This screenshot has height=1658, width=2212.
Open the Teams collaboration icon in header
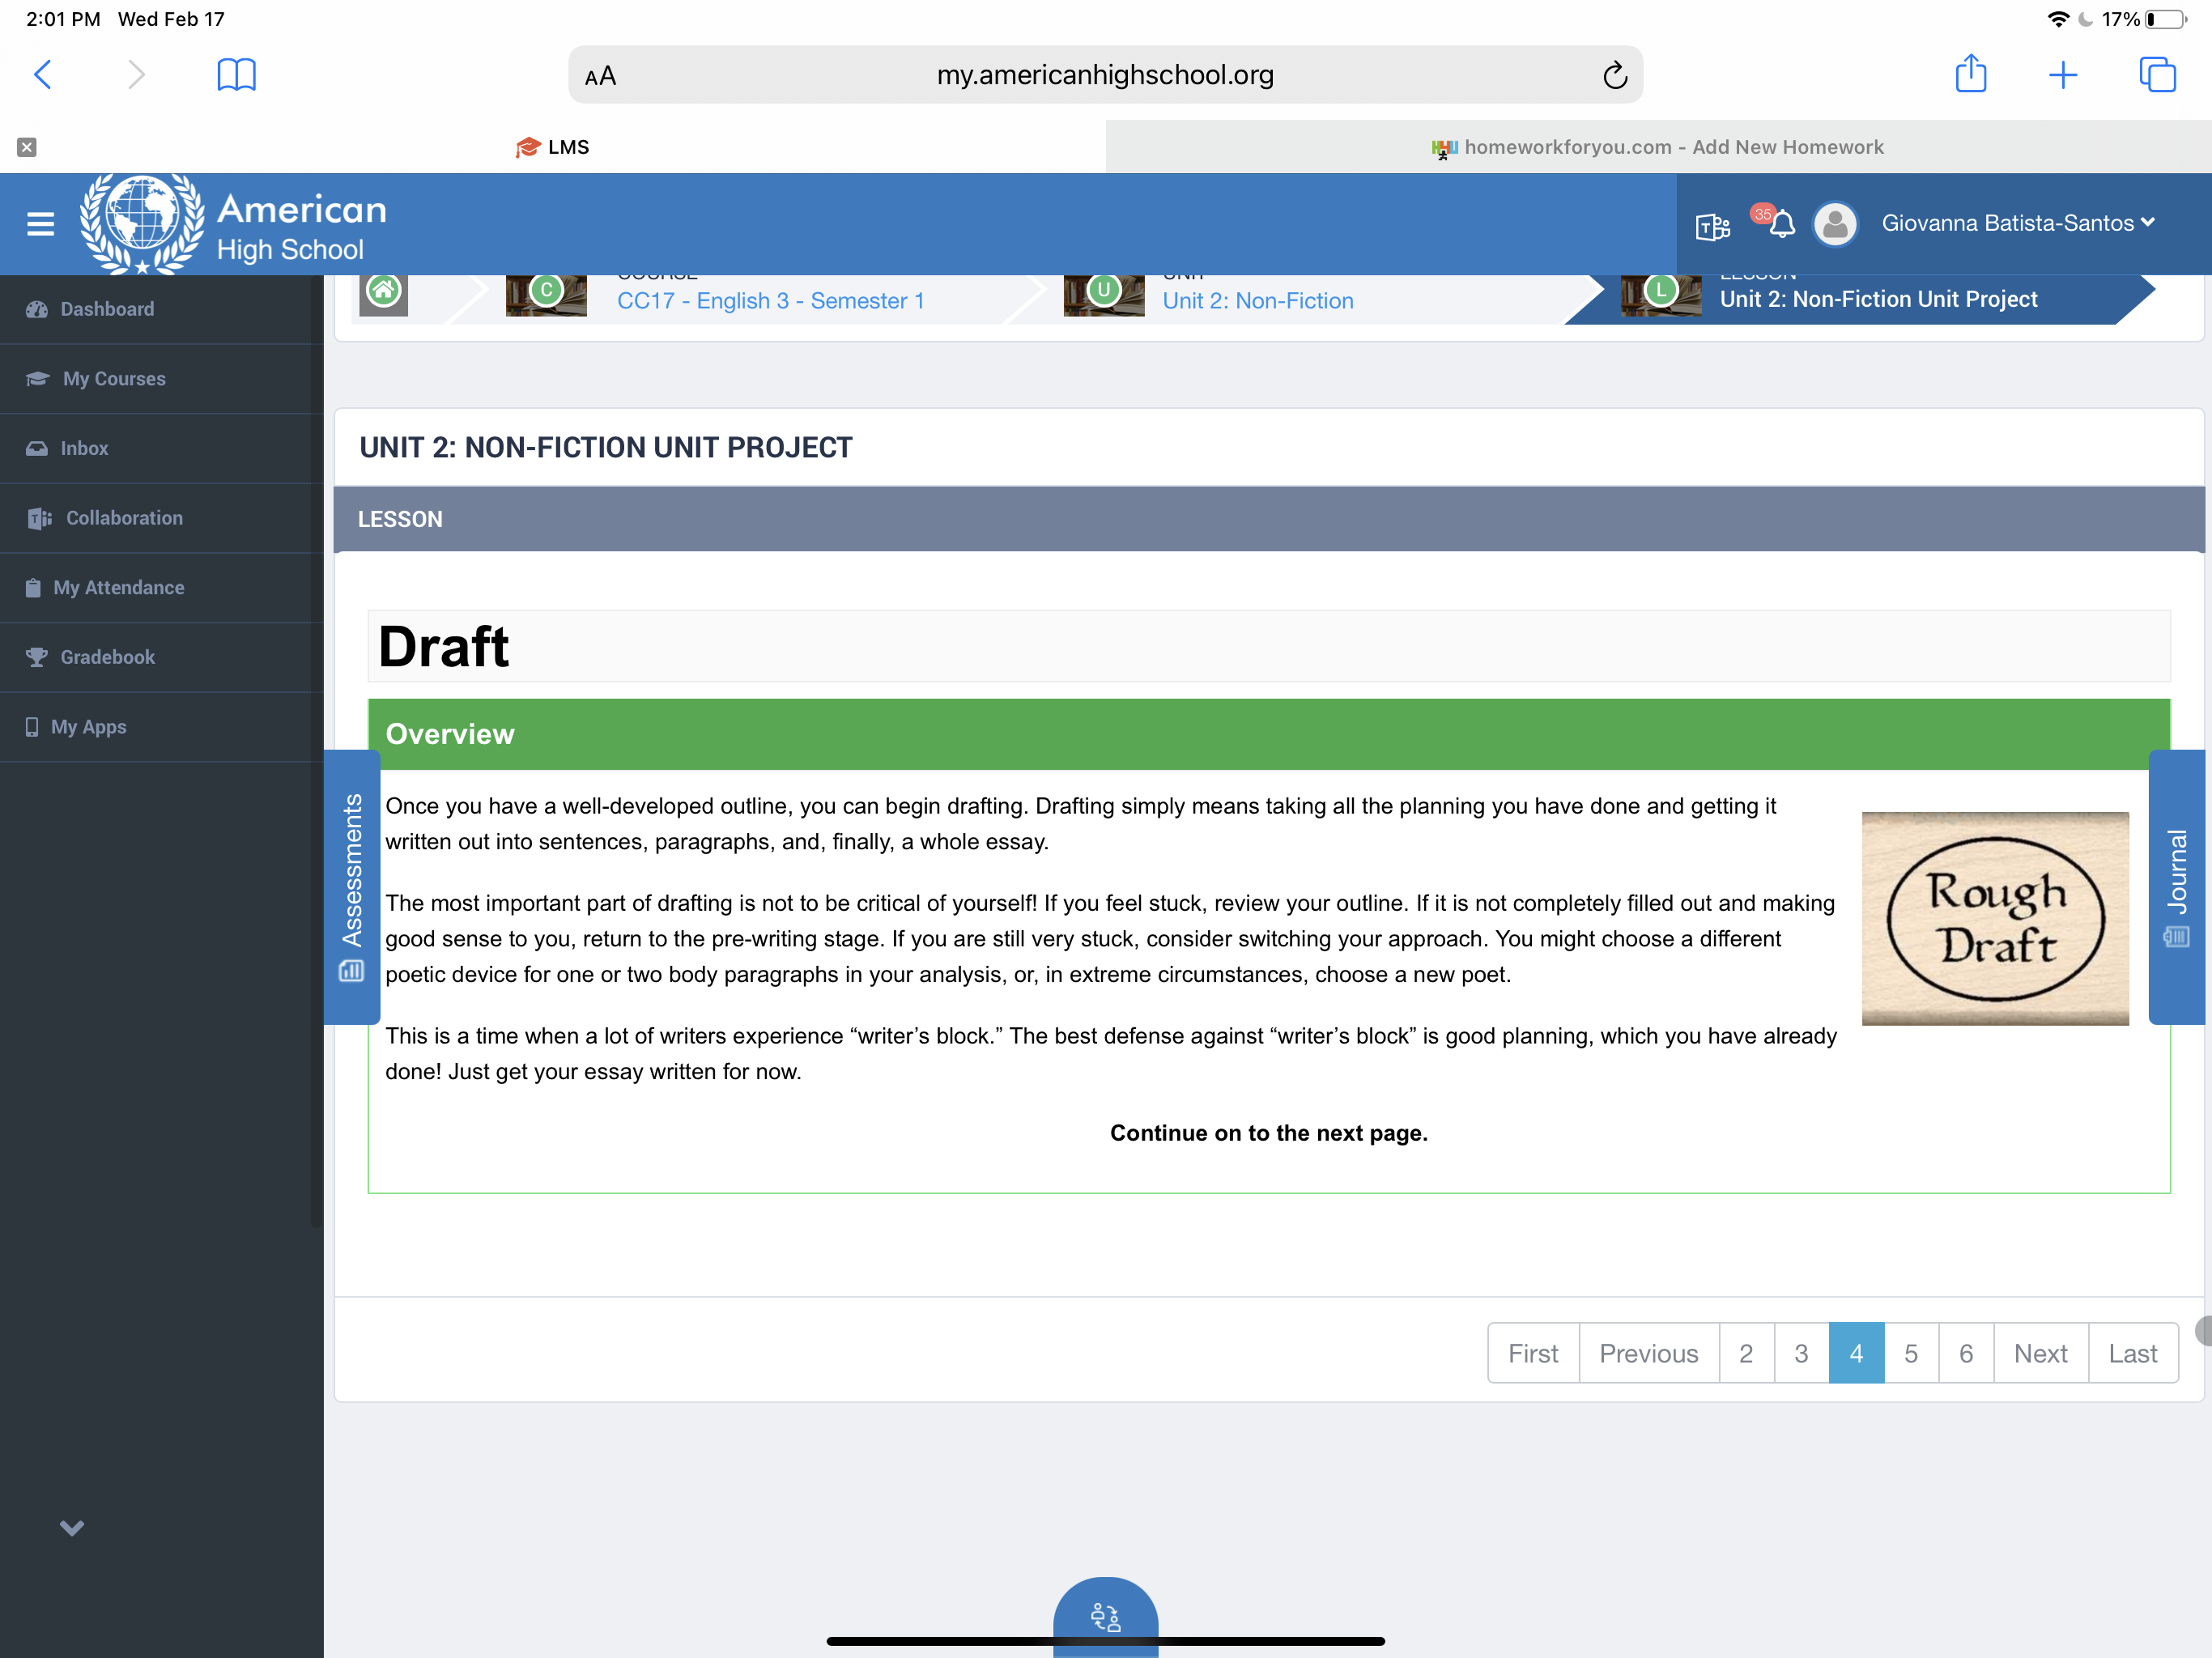pos(1712,226)
